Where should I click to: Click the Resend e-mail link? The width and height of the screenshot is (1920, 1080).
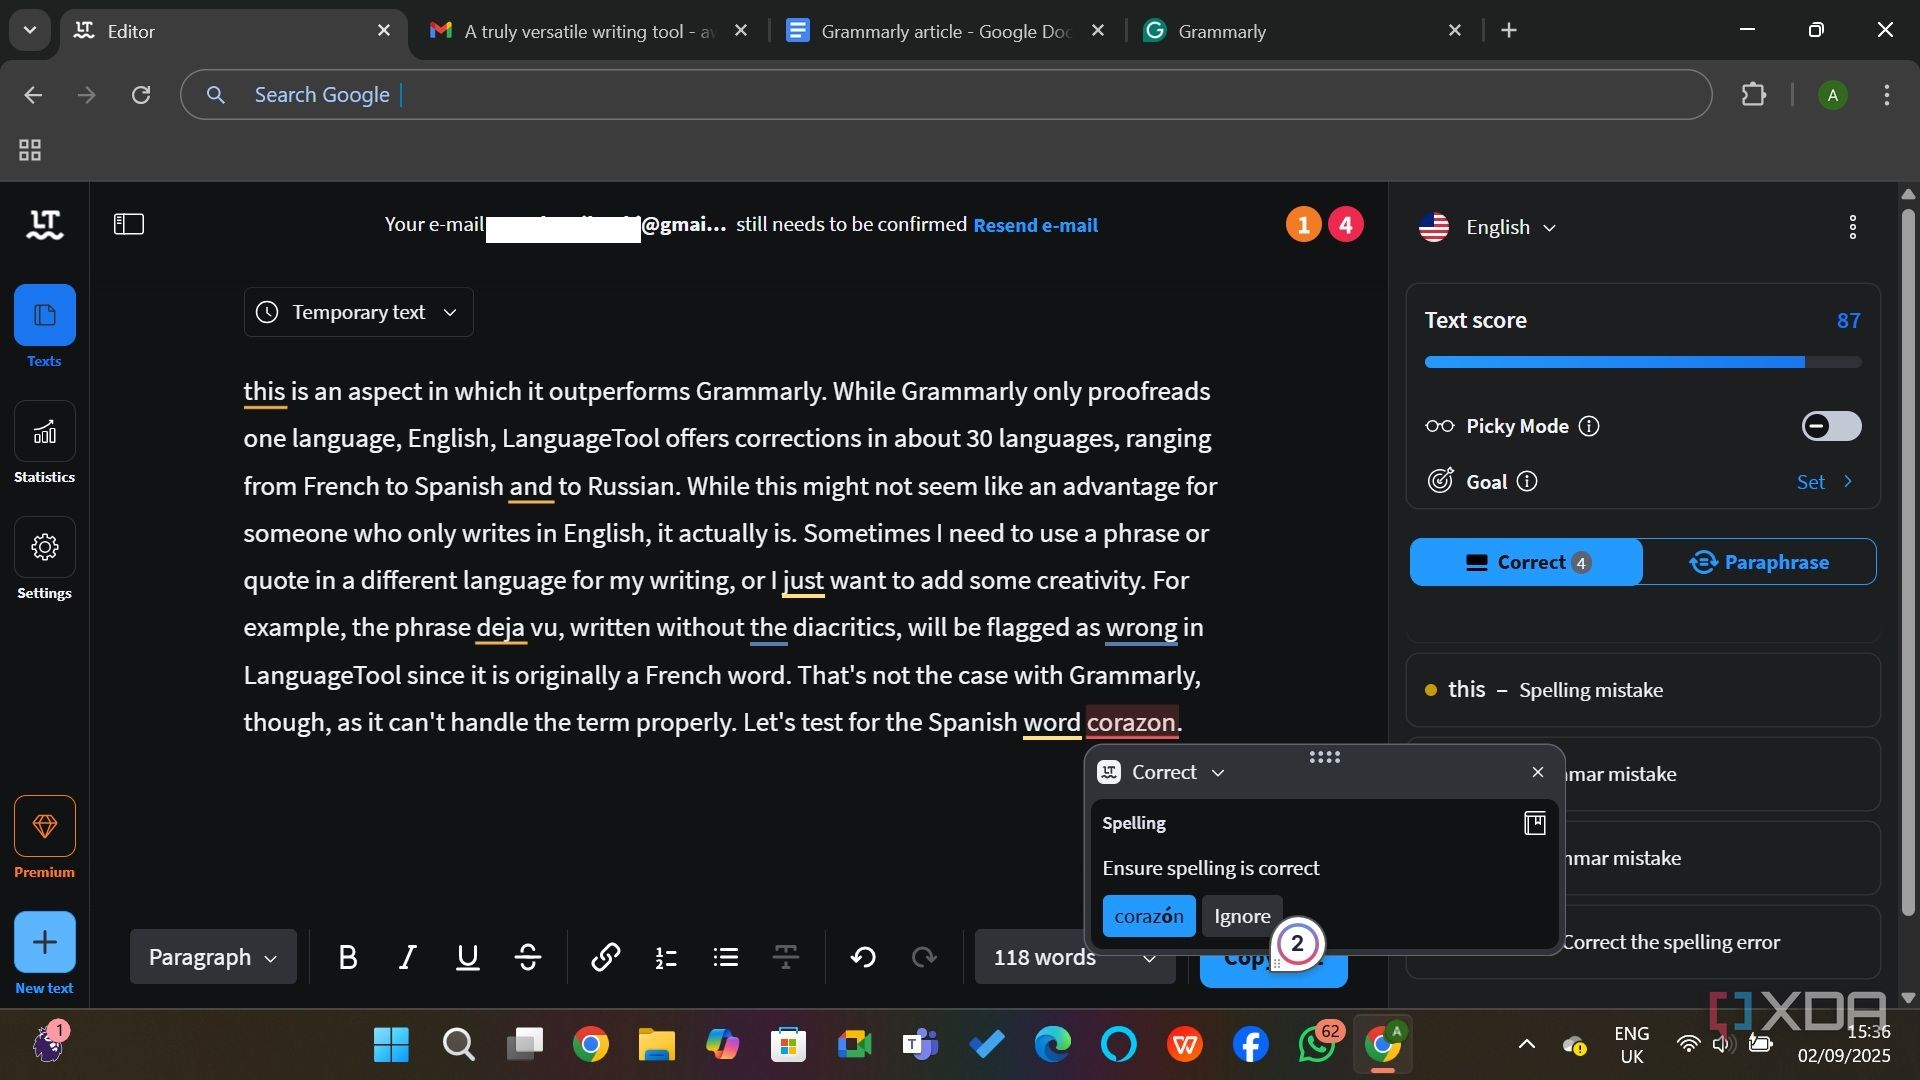pos(1035,225)
